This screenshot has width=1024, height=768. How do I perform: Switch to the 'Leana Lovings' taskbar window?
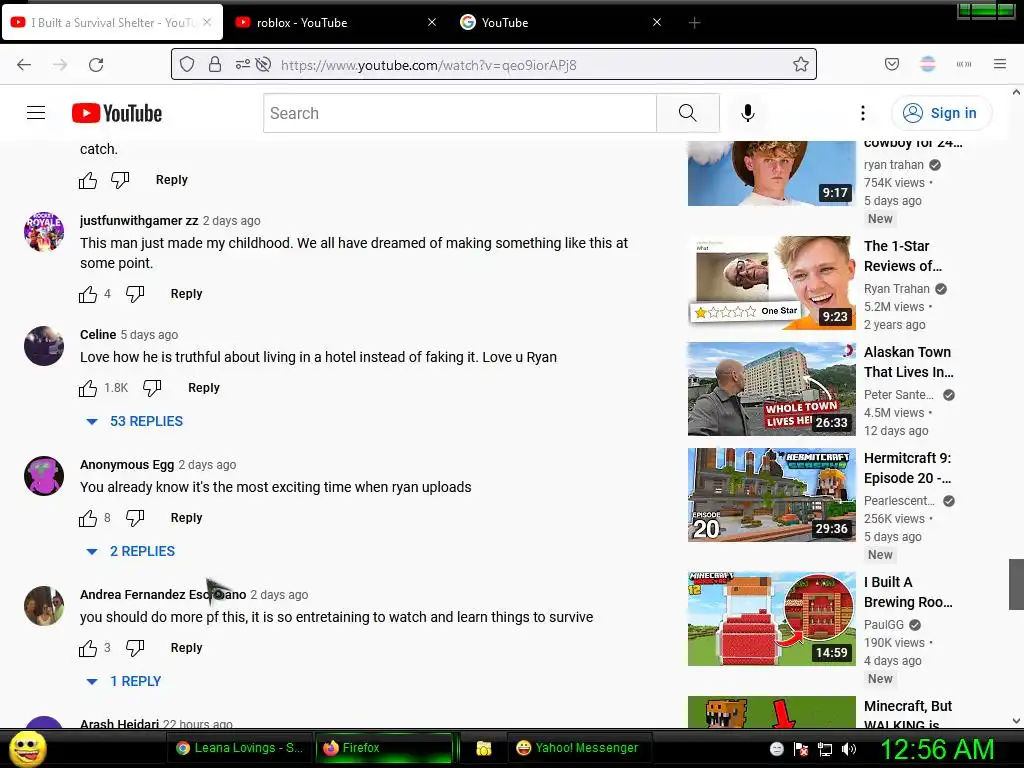240,748
